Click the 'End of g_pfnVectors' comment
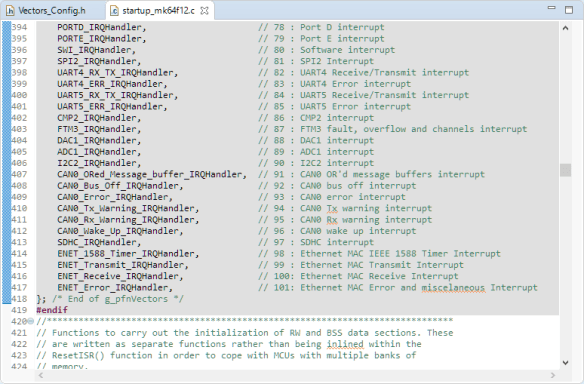 pyautogui.click(x=118, y=299)
